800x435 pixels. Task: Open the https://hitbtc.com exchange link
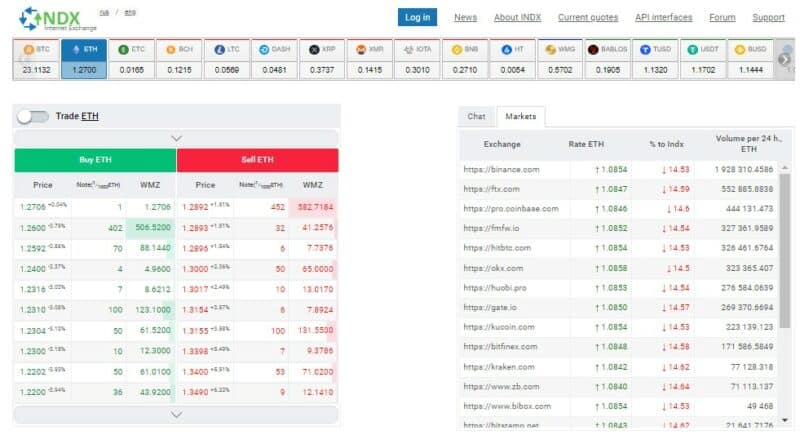click(x=497, y=248)
